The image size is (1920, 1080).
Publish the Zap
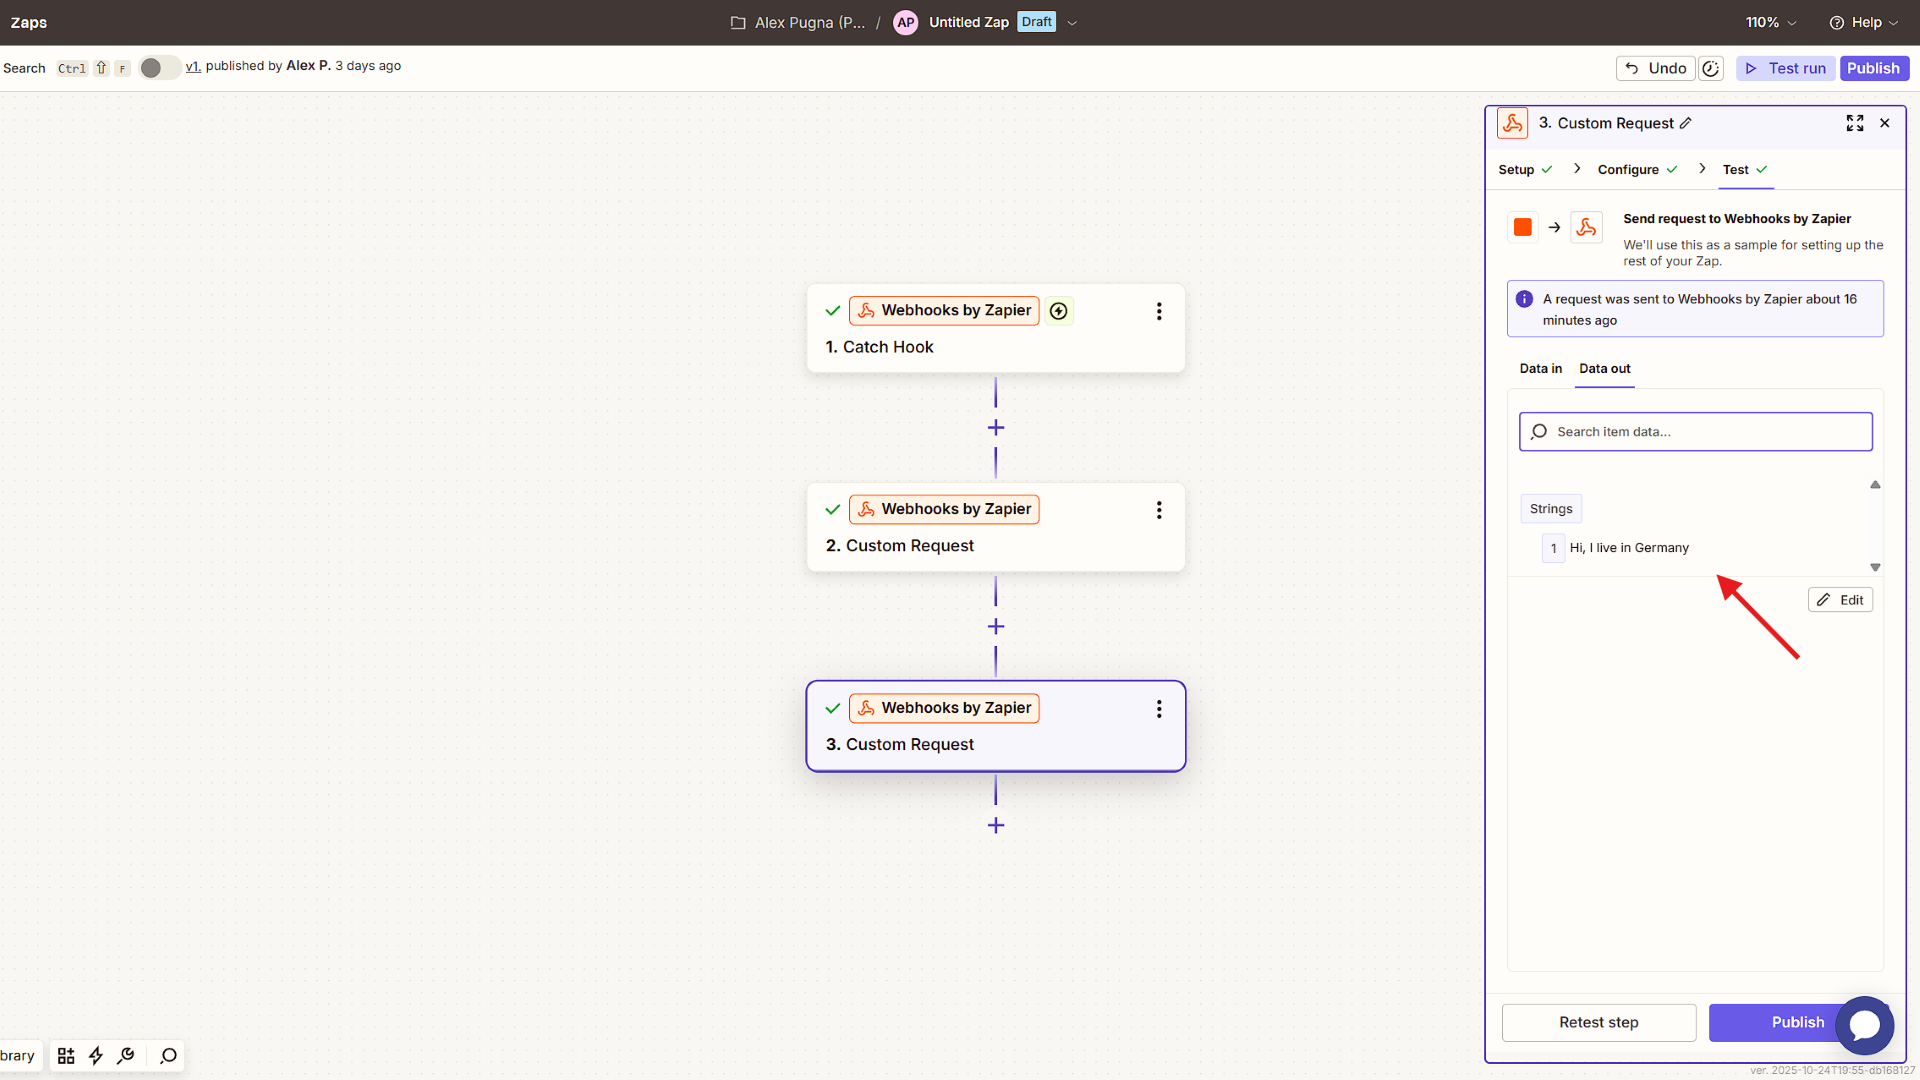(x=1874, y=68)
